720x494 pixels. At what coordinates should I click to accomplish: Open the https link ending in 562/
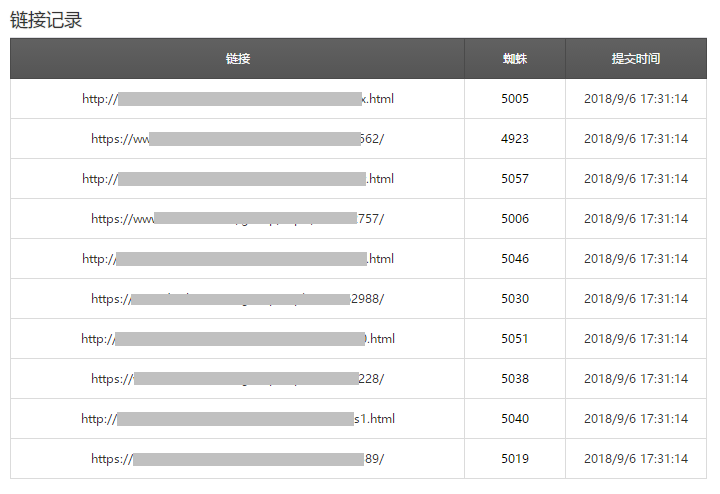tap(238, 139)
